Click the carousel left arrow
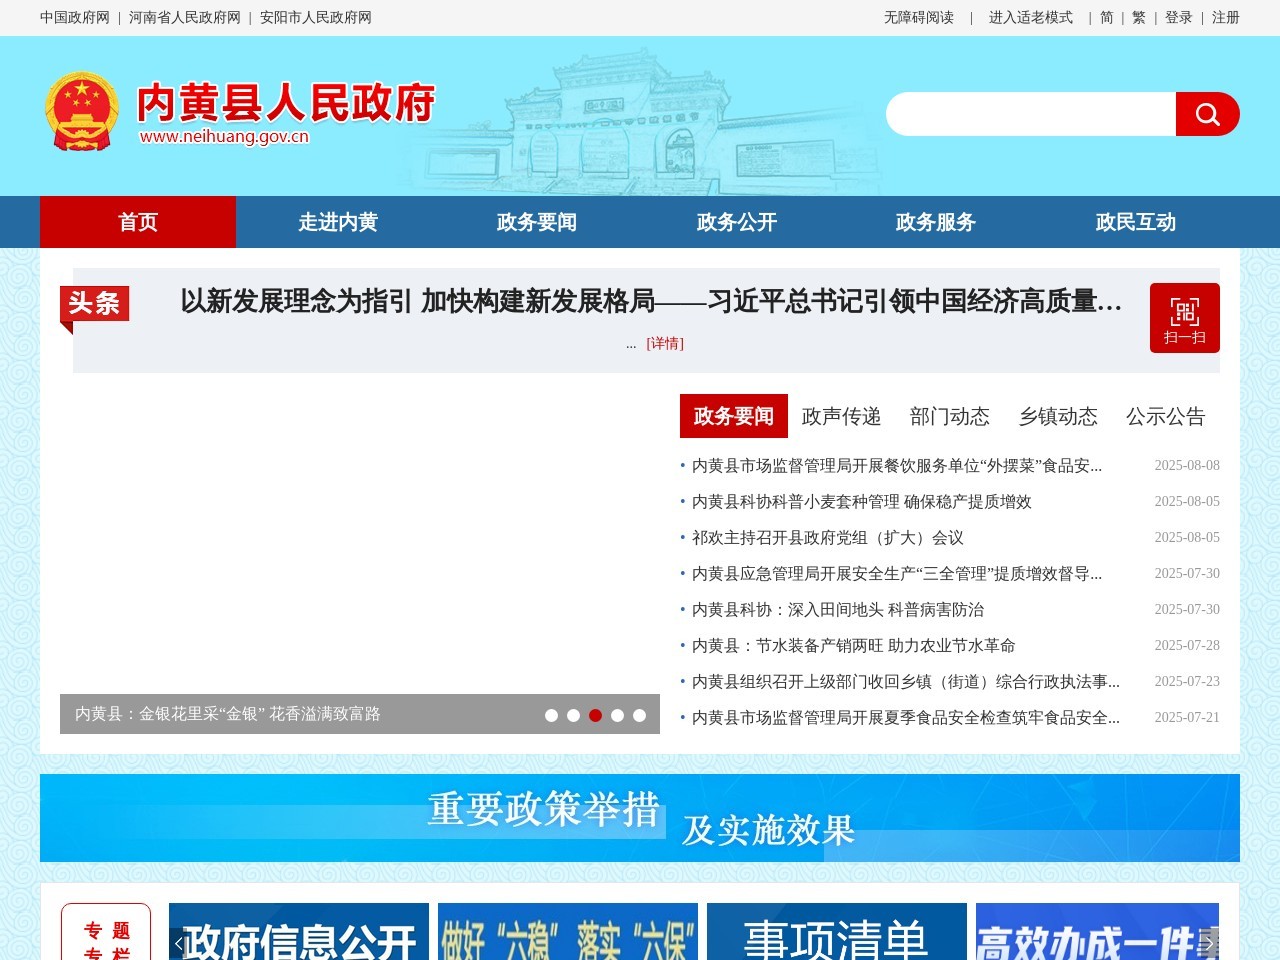Screen dimensions: 1280x960 click(178, 943)
